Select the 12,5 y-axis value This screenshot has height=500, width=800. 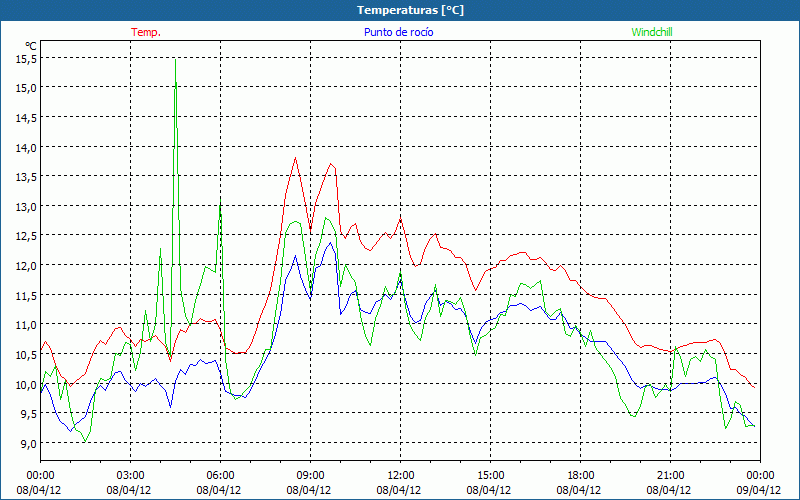click(27, 236)
